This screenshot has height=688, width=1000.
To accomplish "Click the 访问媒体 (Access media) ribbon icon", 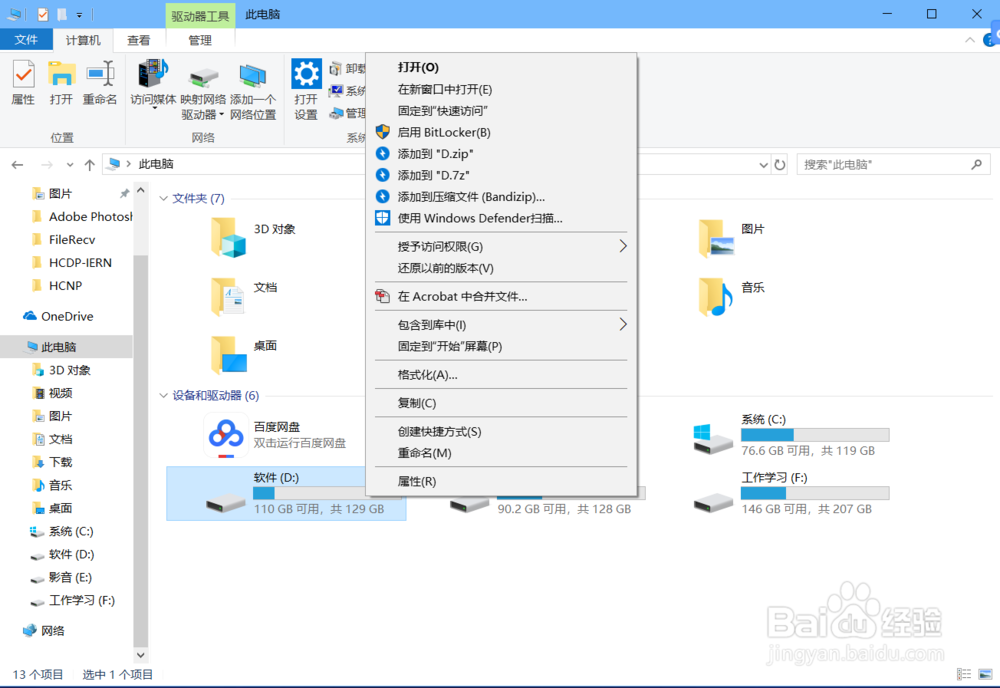I will pyautogui.click(x=152, y=85).
